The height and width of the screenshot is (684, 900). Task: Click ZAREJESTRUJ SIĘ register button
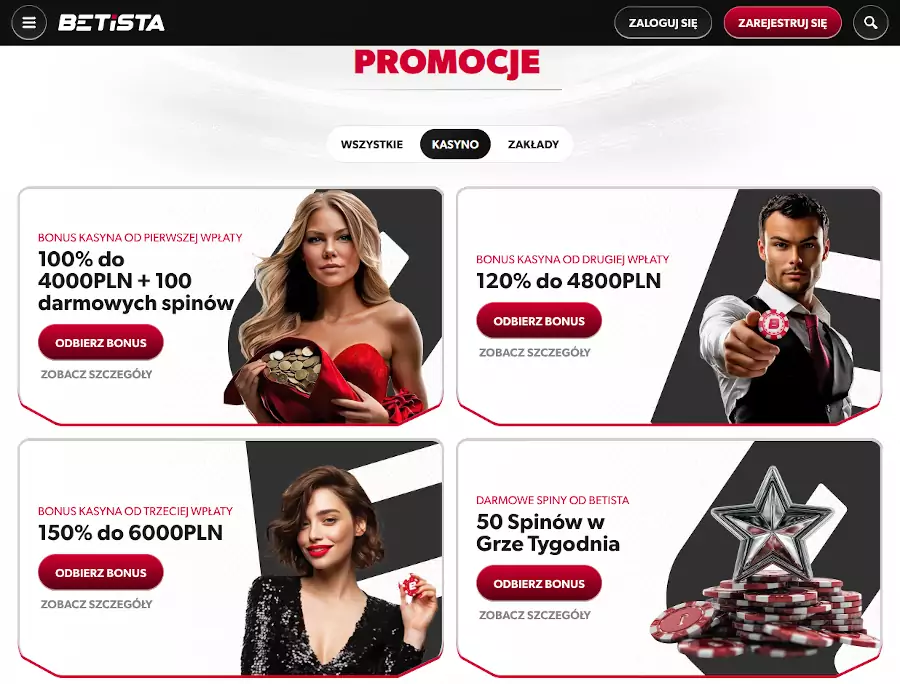782,23
